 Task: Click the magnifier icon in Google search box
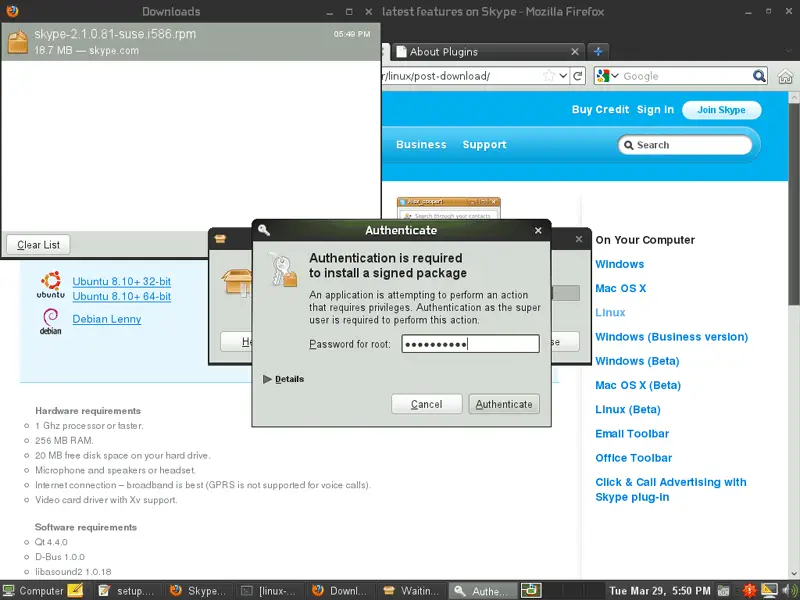760,76
